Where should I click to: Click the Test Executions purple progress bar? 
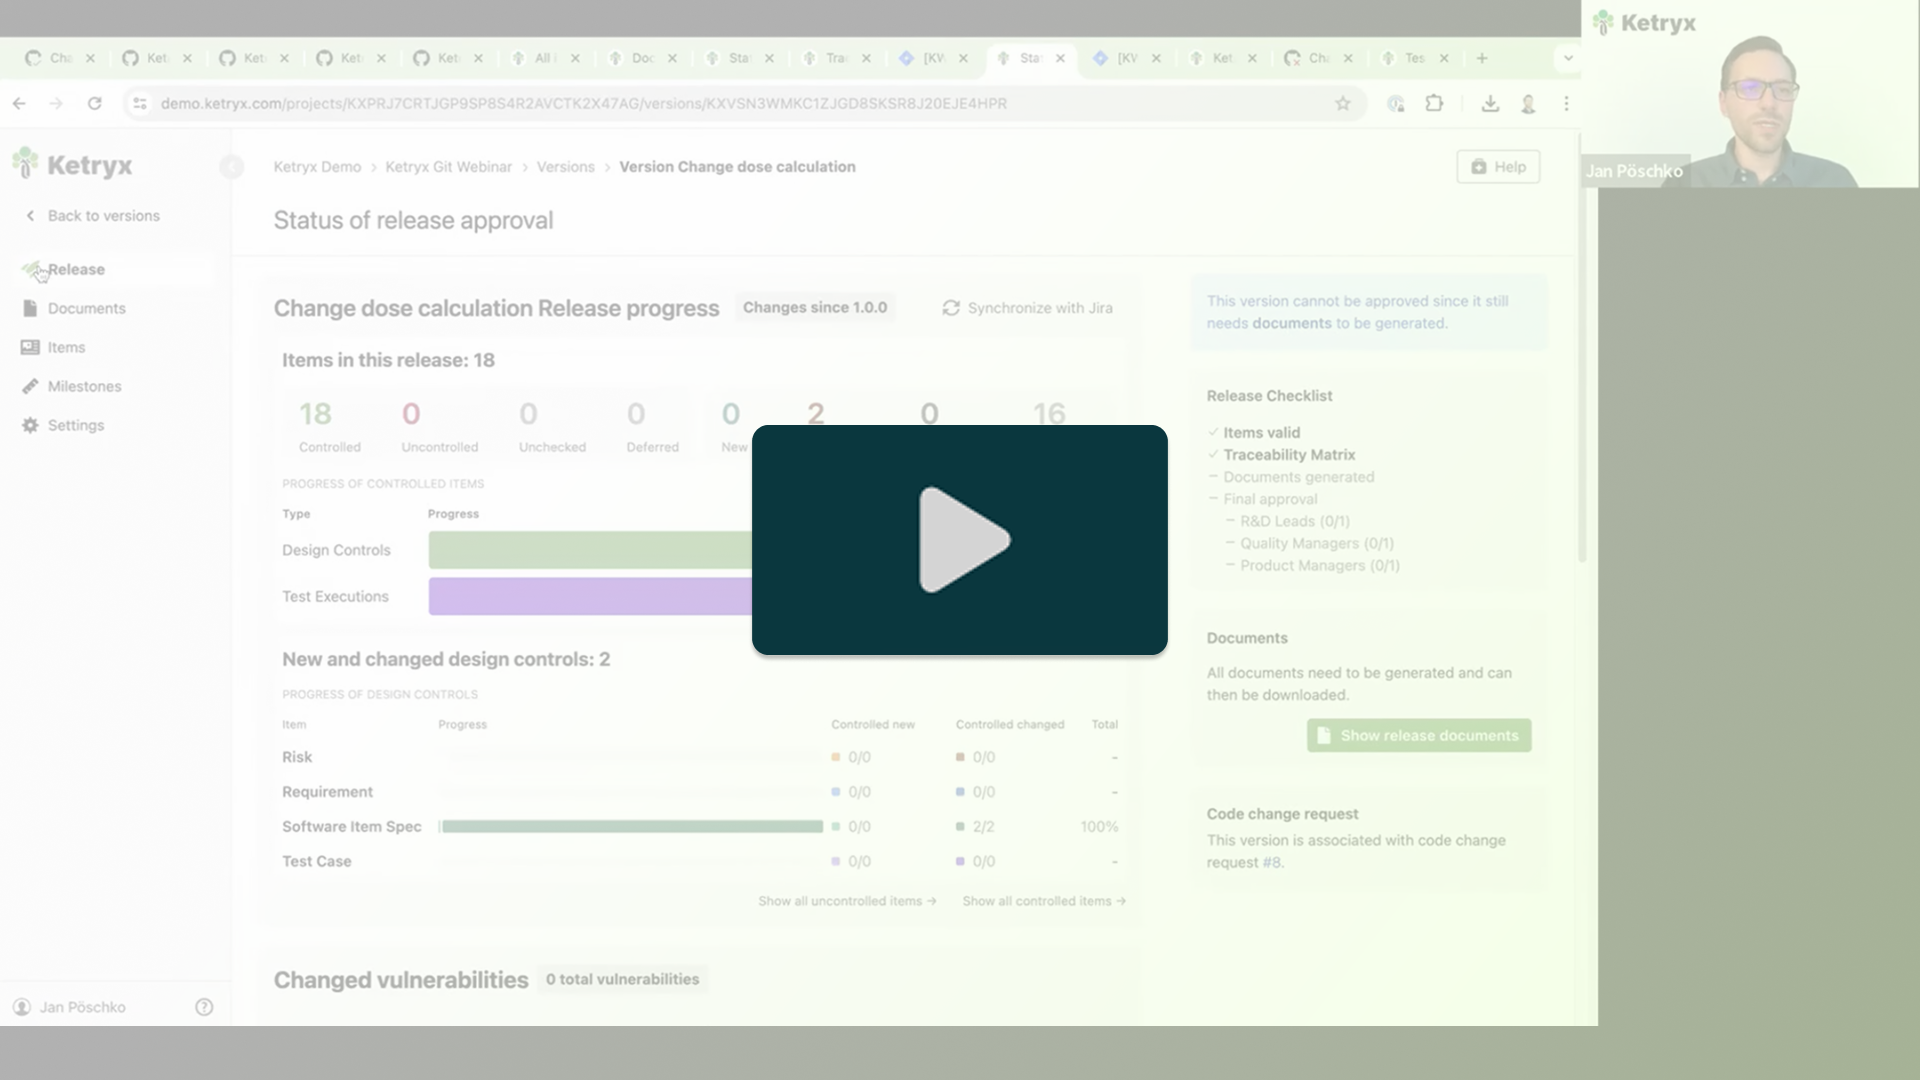pyautogui.click(x=590, y=596)
